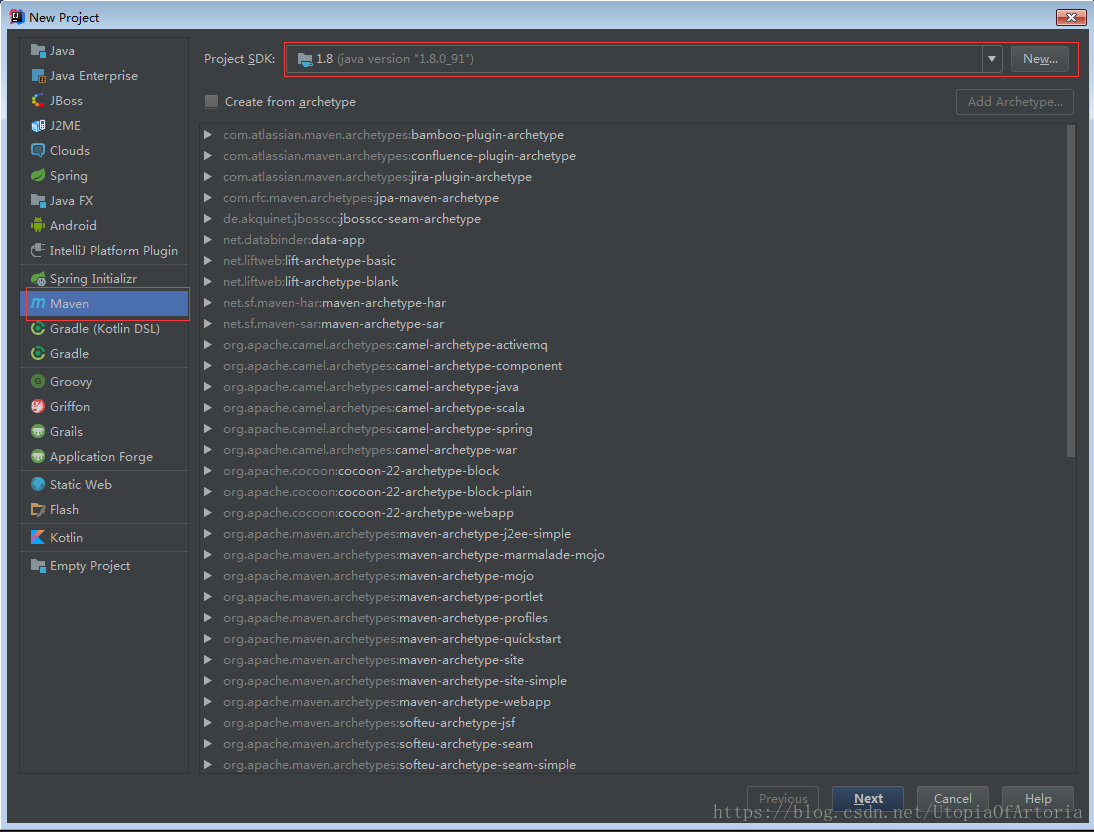1094x832 pixels.
Task: Expand maven-archetype-quickstart node
Action: pyautogui.click(x=208, y=639)
